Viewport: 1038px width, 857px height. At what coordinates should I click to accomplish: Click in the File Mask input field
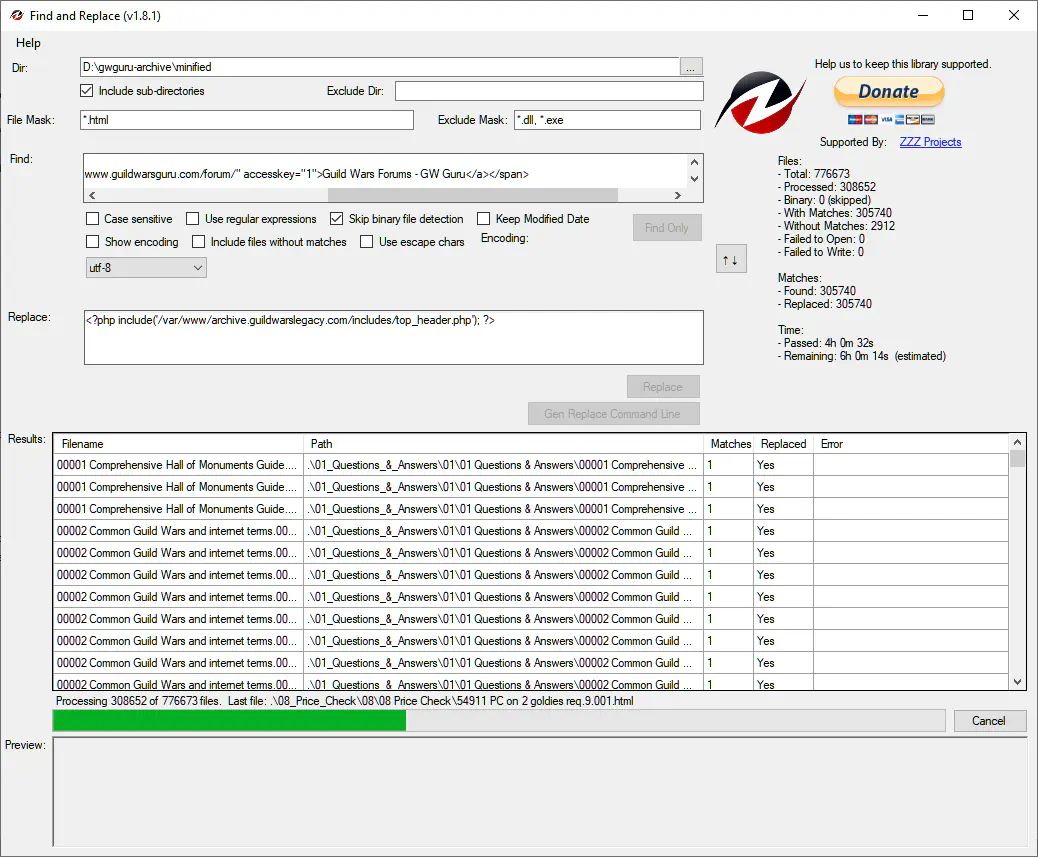(247, 120)
